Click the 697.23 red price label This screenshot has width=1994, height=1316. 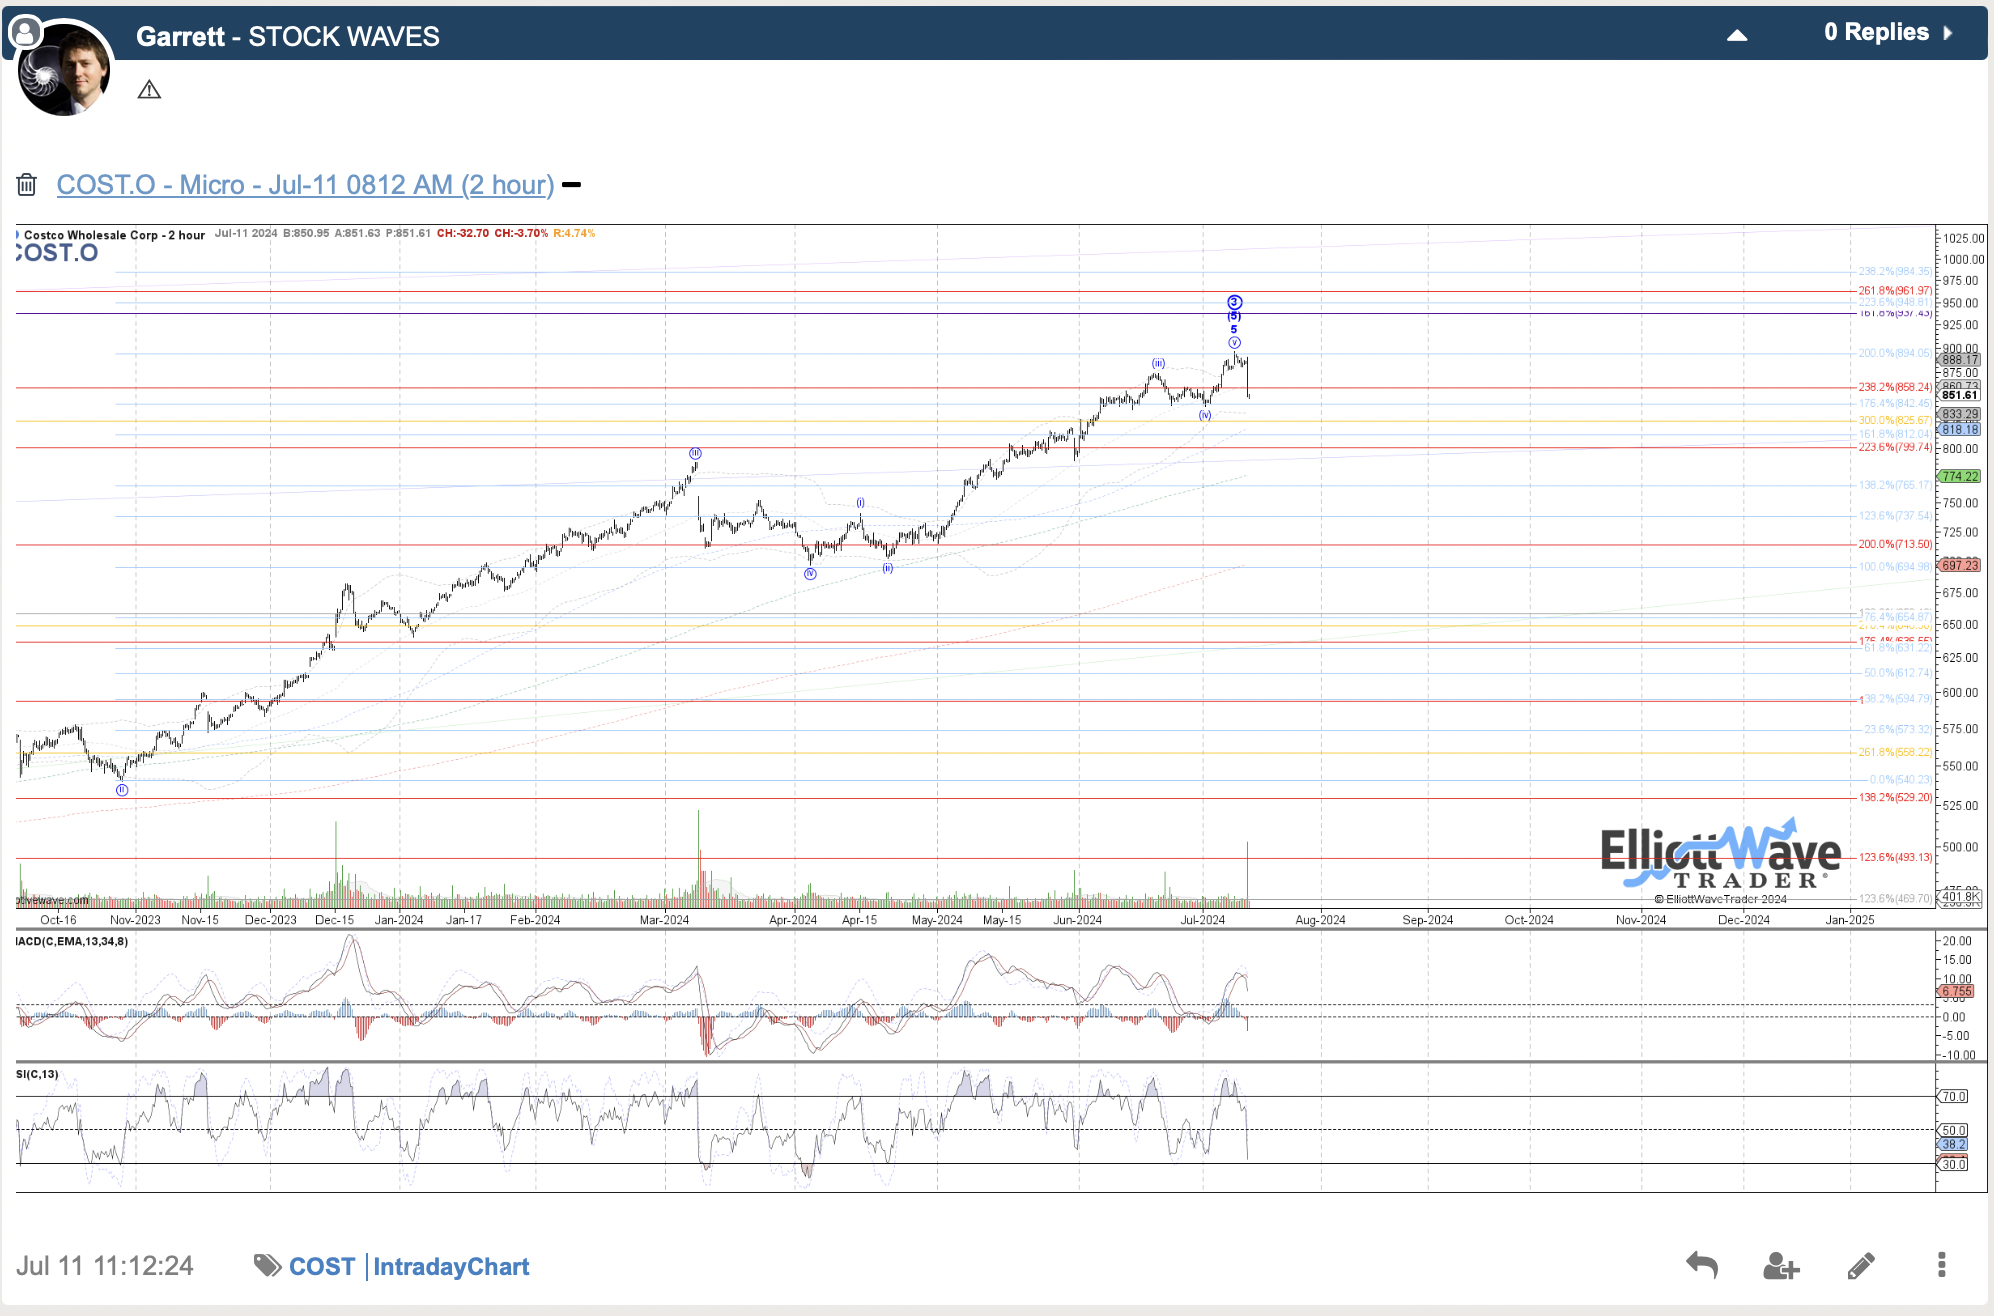[1960, 566]
